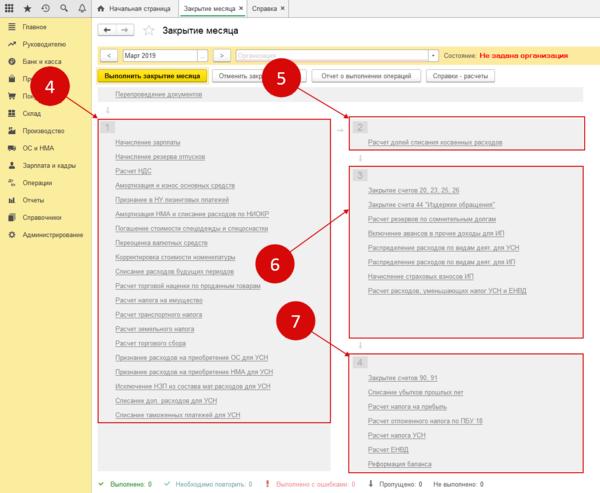
Task: Open Расчет НДС link
Action: [133, 171]
